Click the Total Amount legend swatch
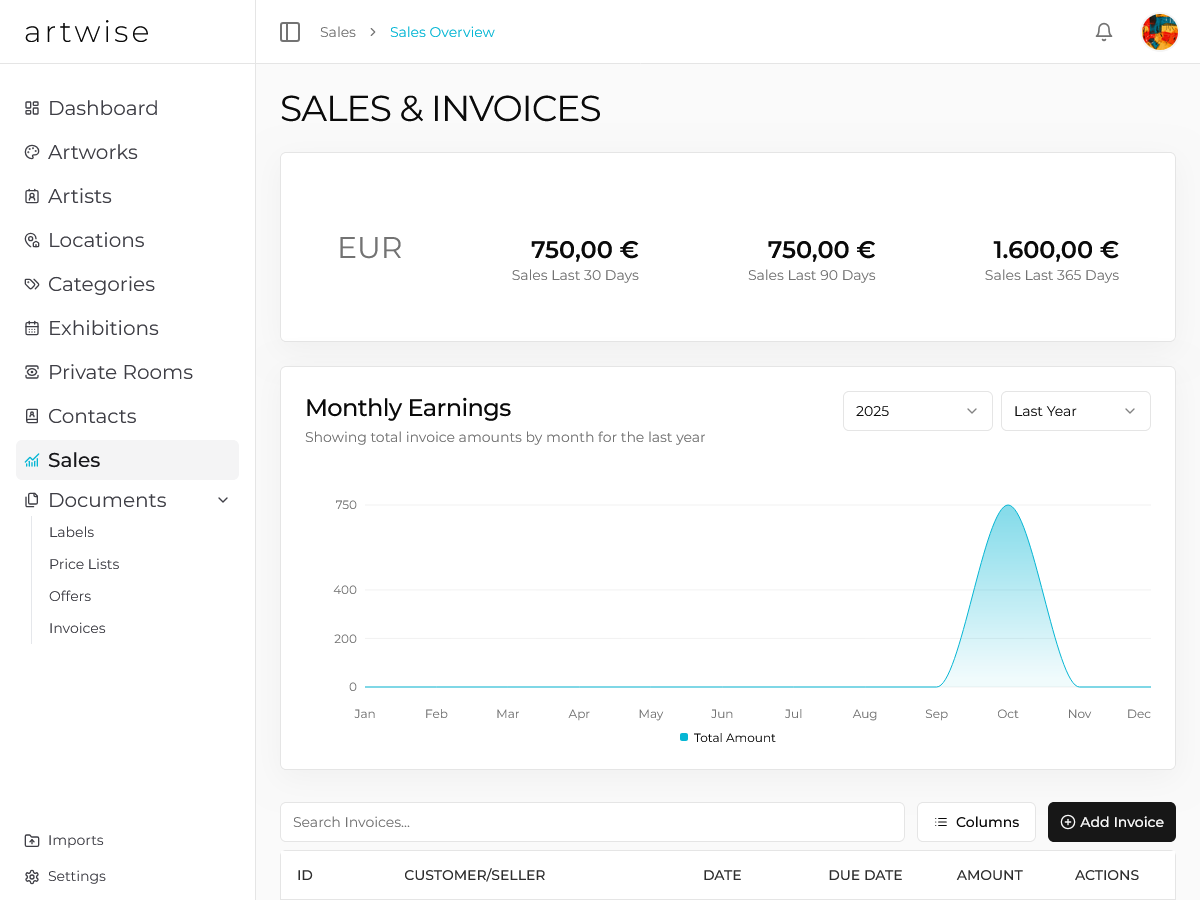Screen dimensions: 1200x900 (684, 737)
